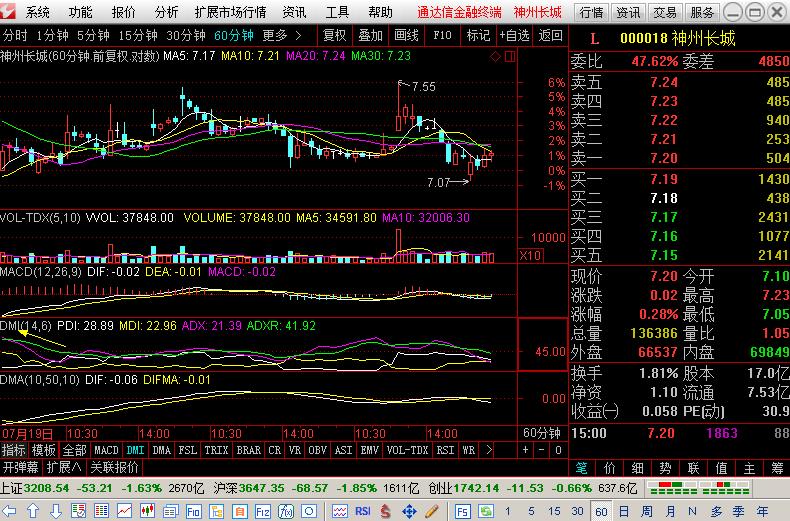The image size is (790, 521).
Task: Open the 分析 menu
Action: 167,12
